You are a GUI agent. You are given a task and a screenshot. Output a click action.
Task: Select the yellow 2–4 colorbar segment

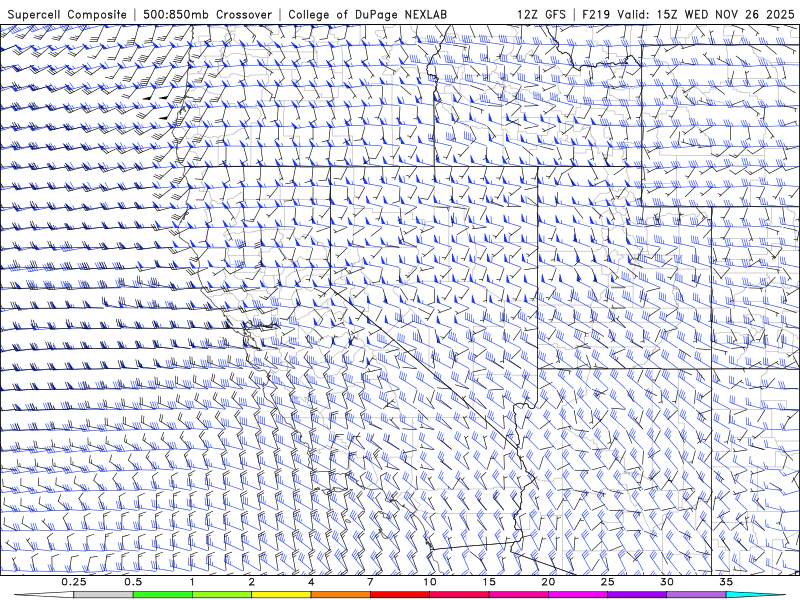click(x=281, y=595)
